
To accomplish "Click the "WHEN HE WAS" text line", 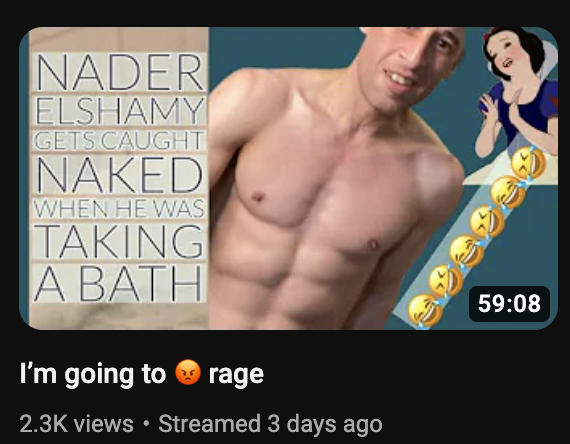I will (x=119, y=208).
